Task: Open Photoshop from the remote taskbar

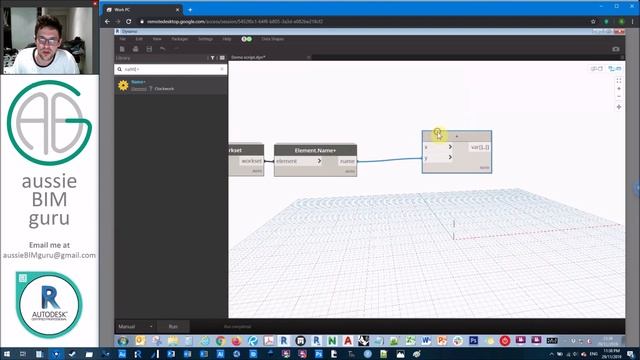Action: 473,340
